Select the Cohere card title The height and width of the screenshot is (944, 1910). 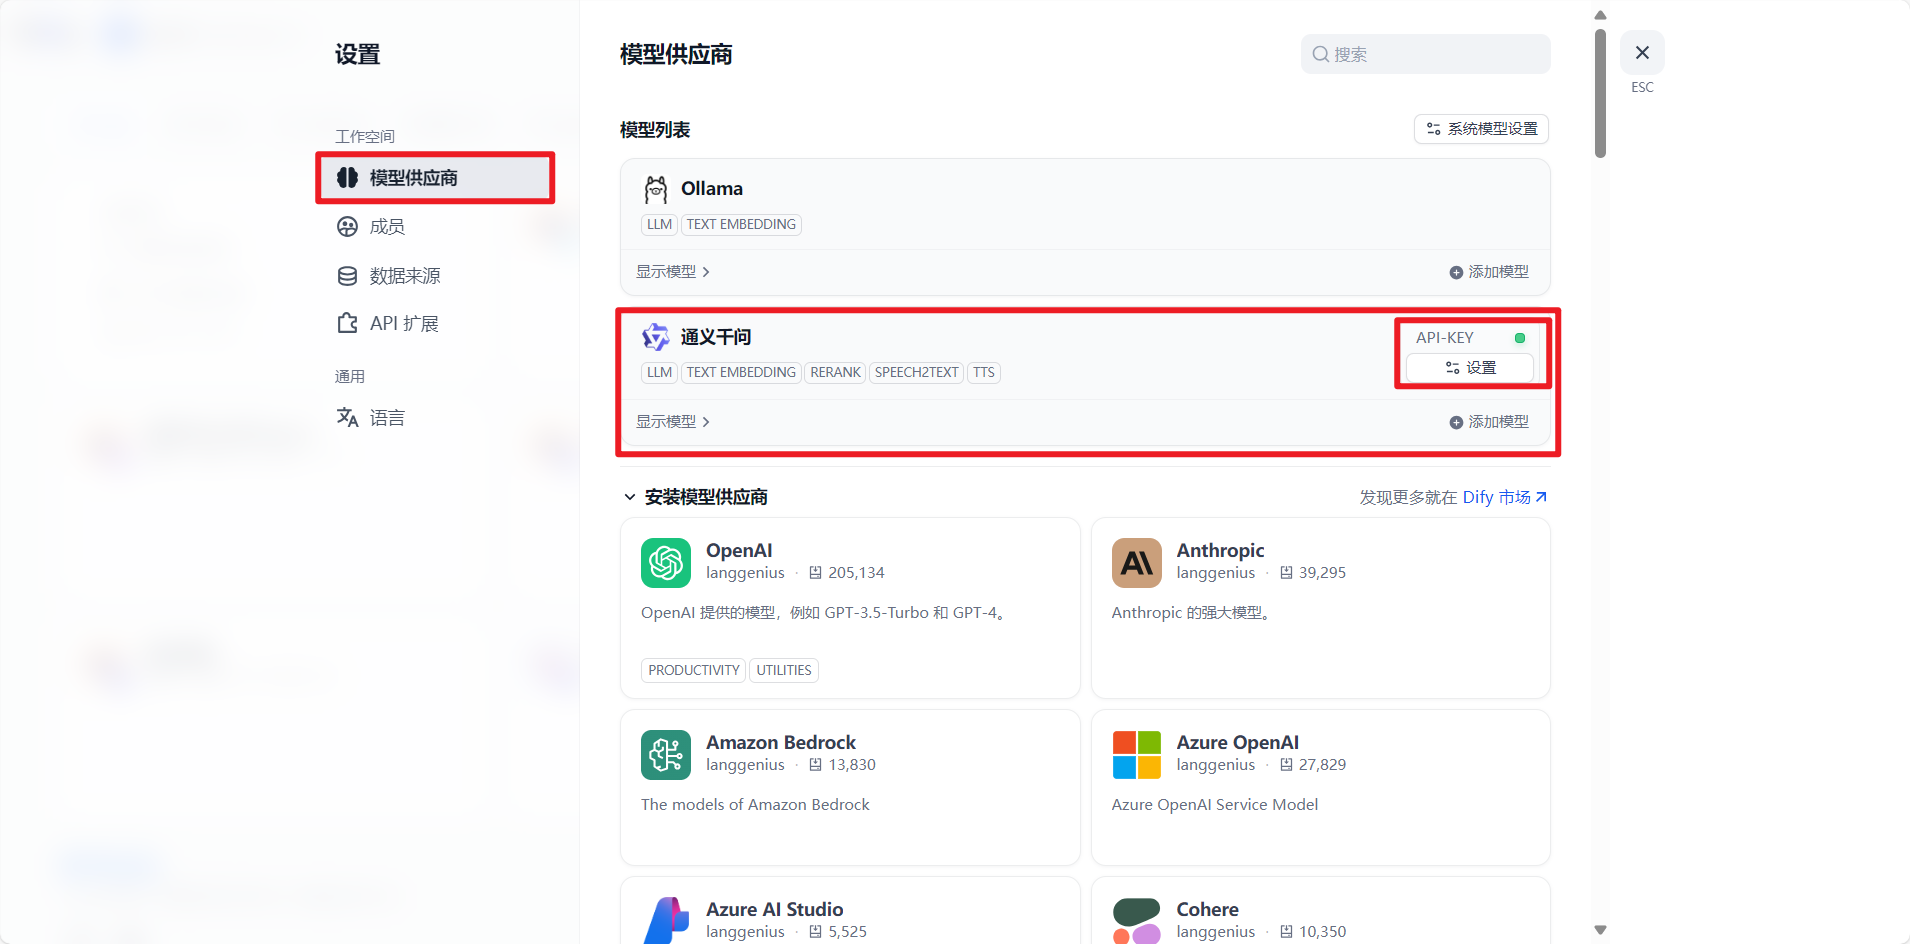tap(1207, 910)
